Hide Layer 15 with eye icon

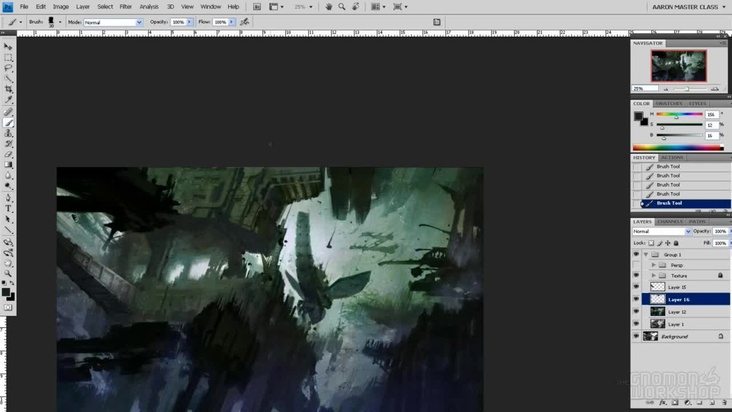[636, 287]
